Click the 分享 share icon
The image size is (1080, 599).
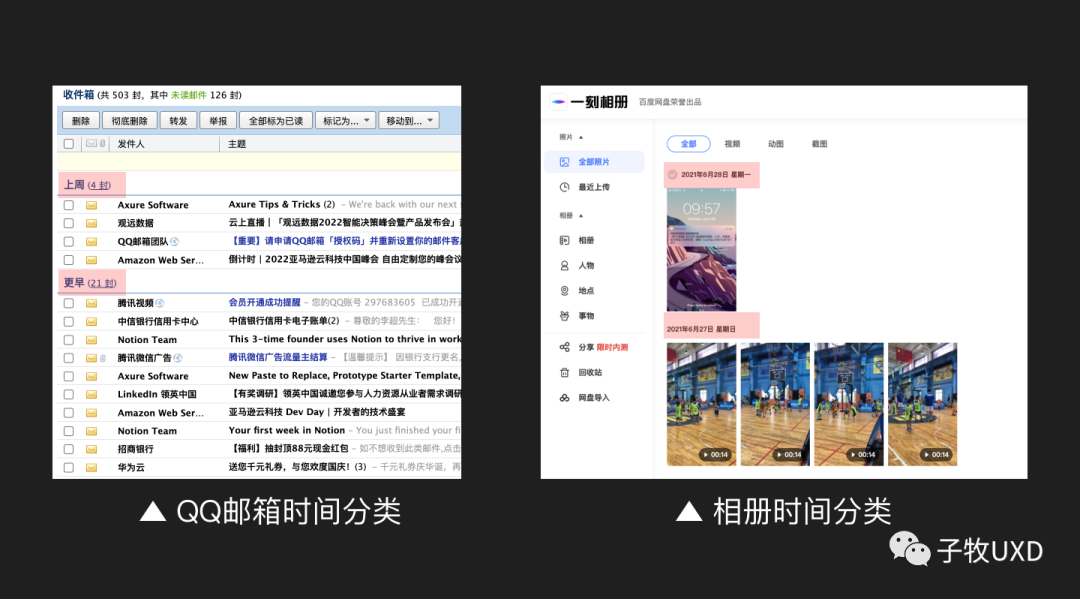coord(564,347)
